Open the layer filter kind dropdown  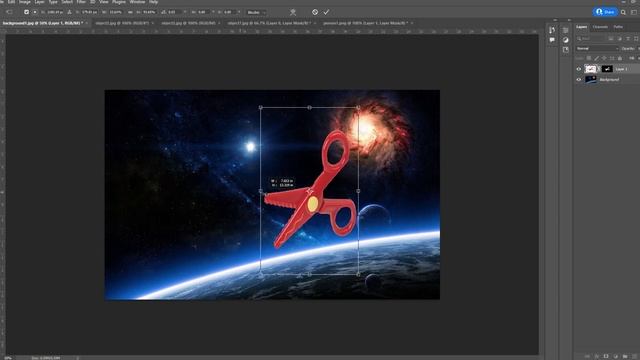point(591,38)
